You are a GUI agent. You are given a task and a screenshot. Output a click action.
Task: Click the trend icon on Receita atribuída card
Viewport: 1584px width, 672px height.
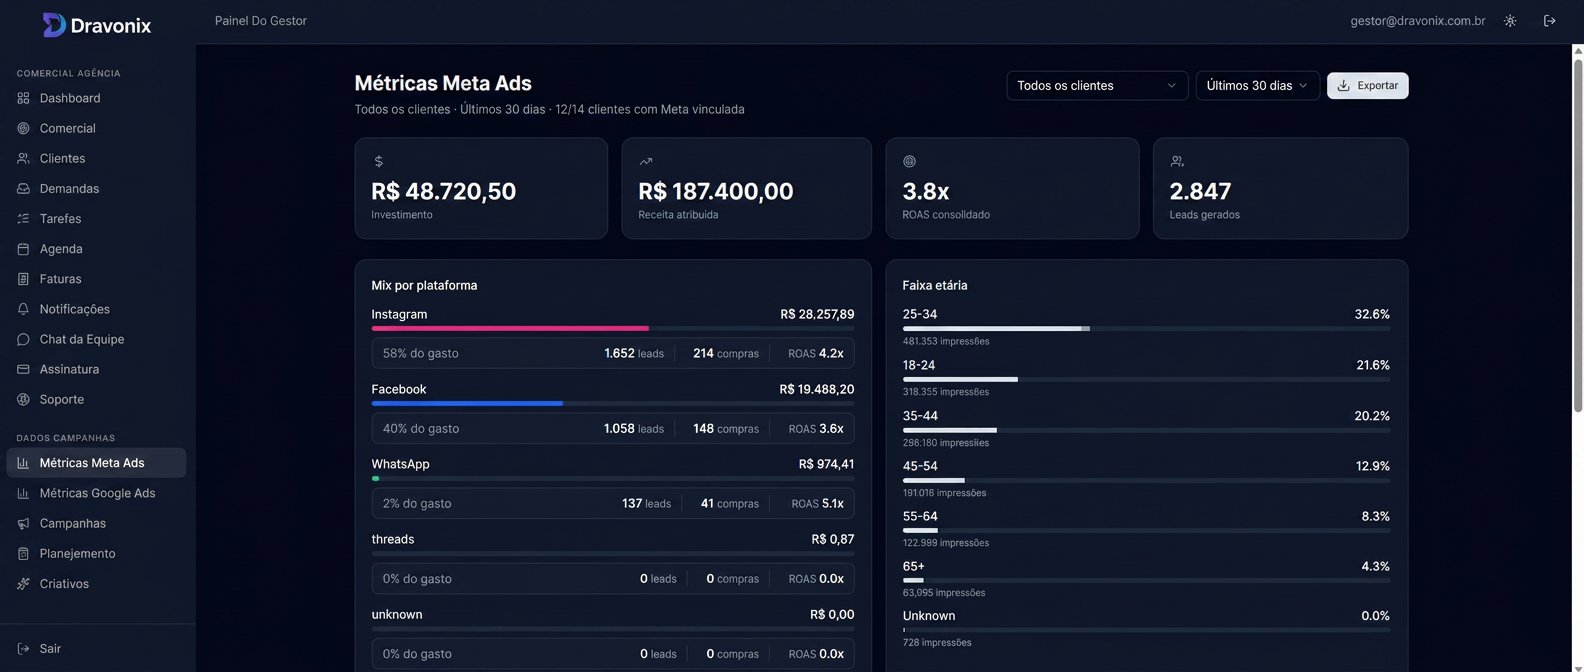pyautogui.click(x=645, y=161)
